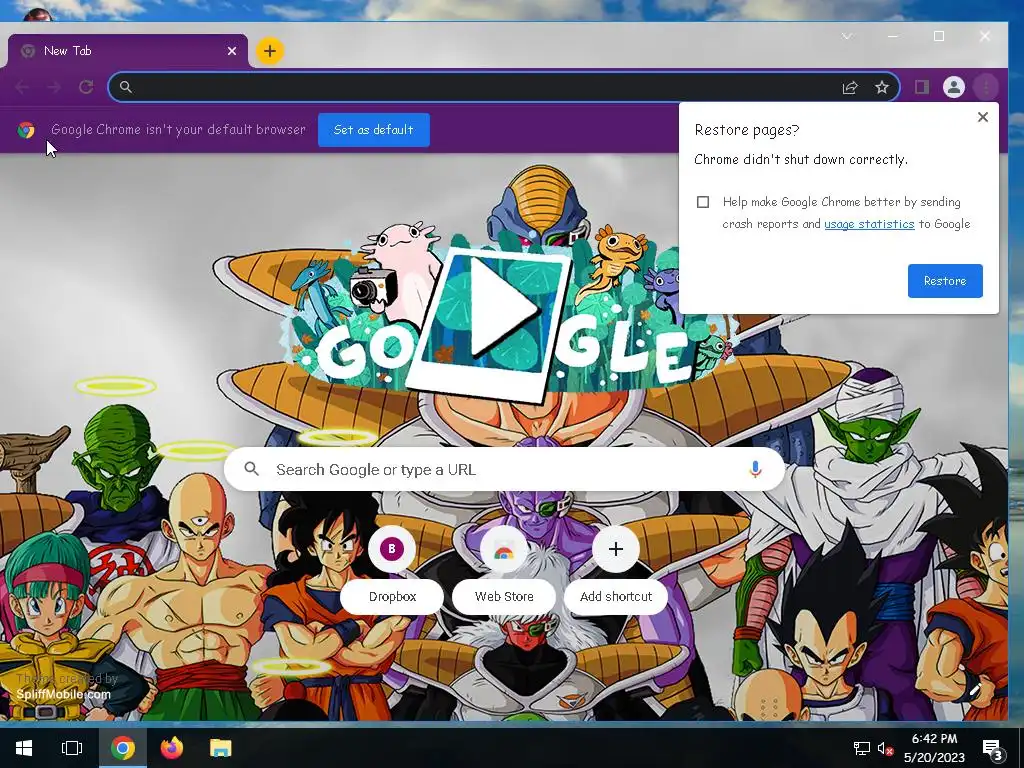Open the Windows Start menu

click(24, 748)
